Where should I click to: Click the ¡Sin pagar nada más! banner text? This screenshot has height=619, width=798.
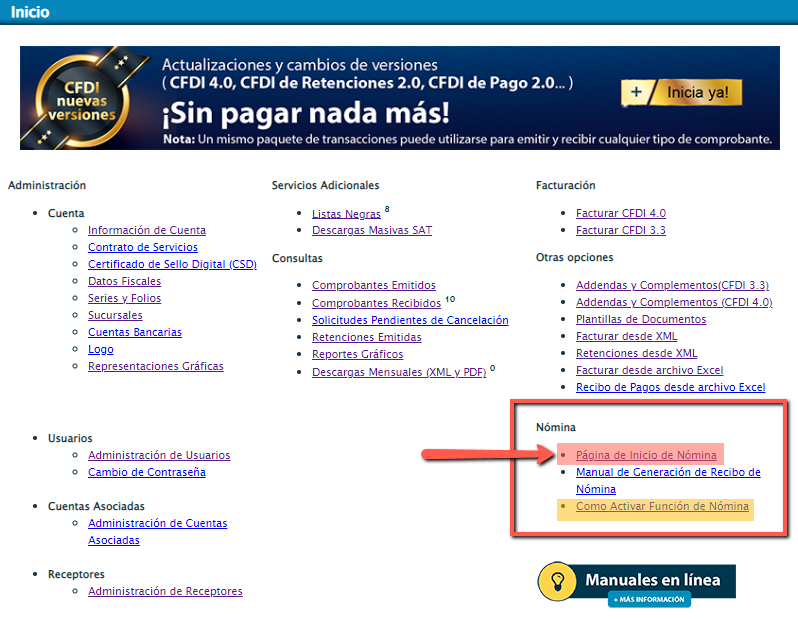point(306,113)
